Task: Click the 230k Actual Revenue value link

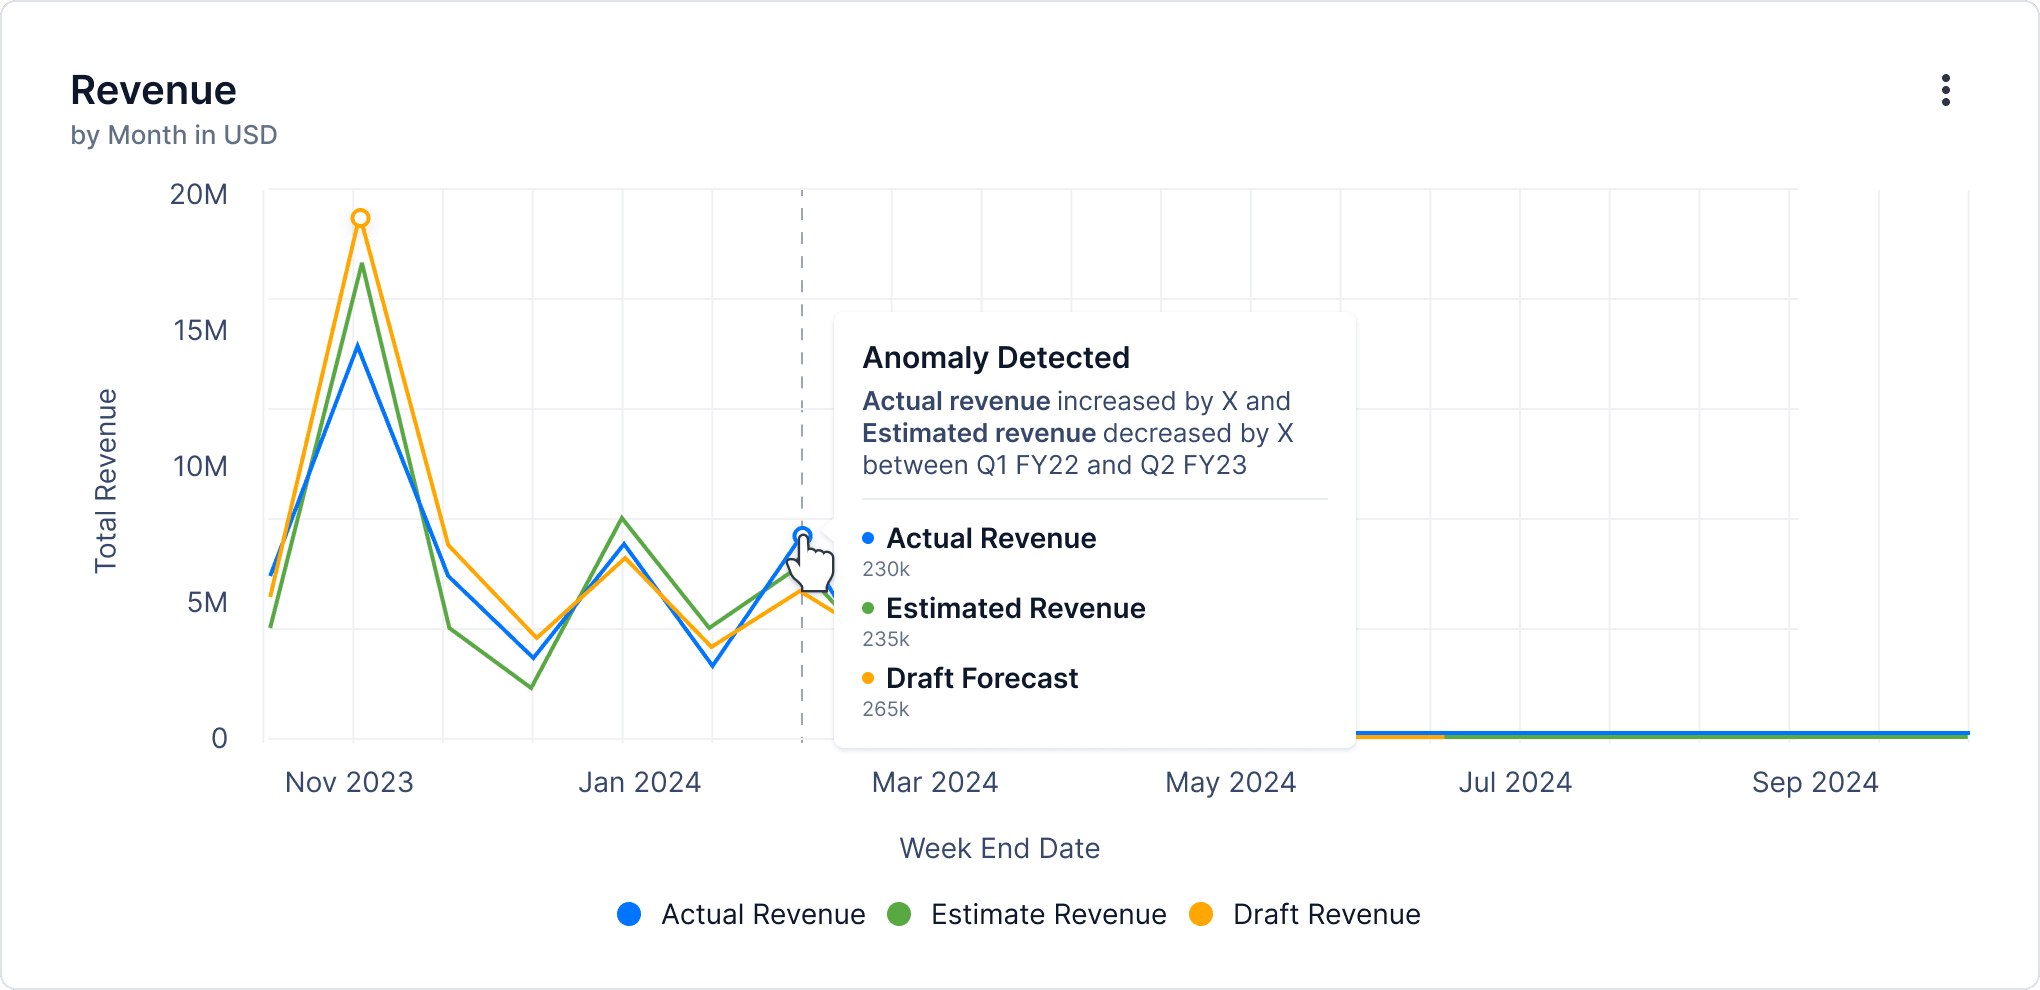Action: tap(884, 569)
